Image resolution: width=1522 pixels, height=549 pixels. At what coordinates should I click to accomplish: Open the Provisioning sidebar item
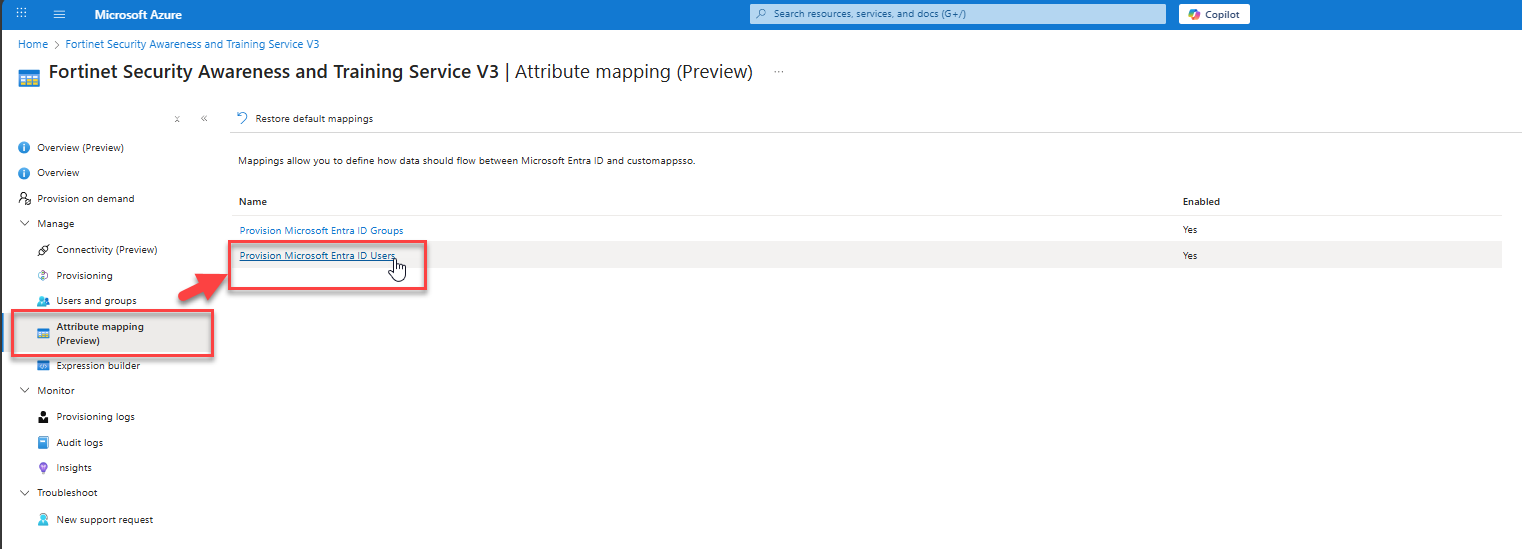84,276
